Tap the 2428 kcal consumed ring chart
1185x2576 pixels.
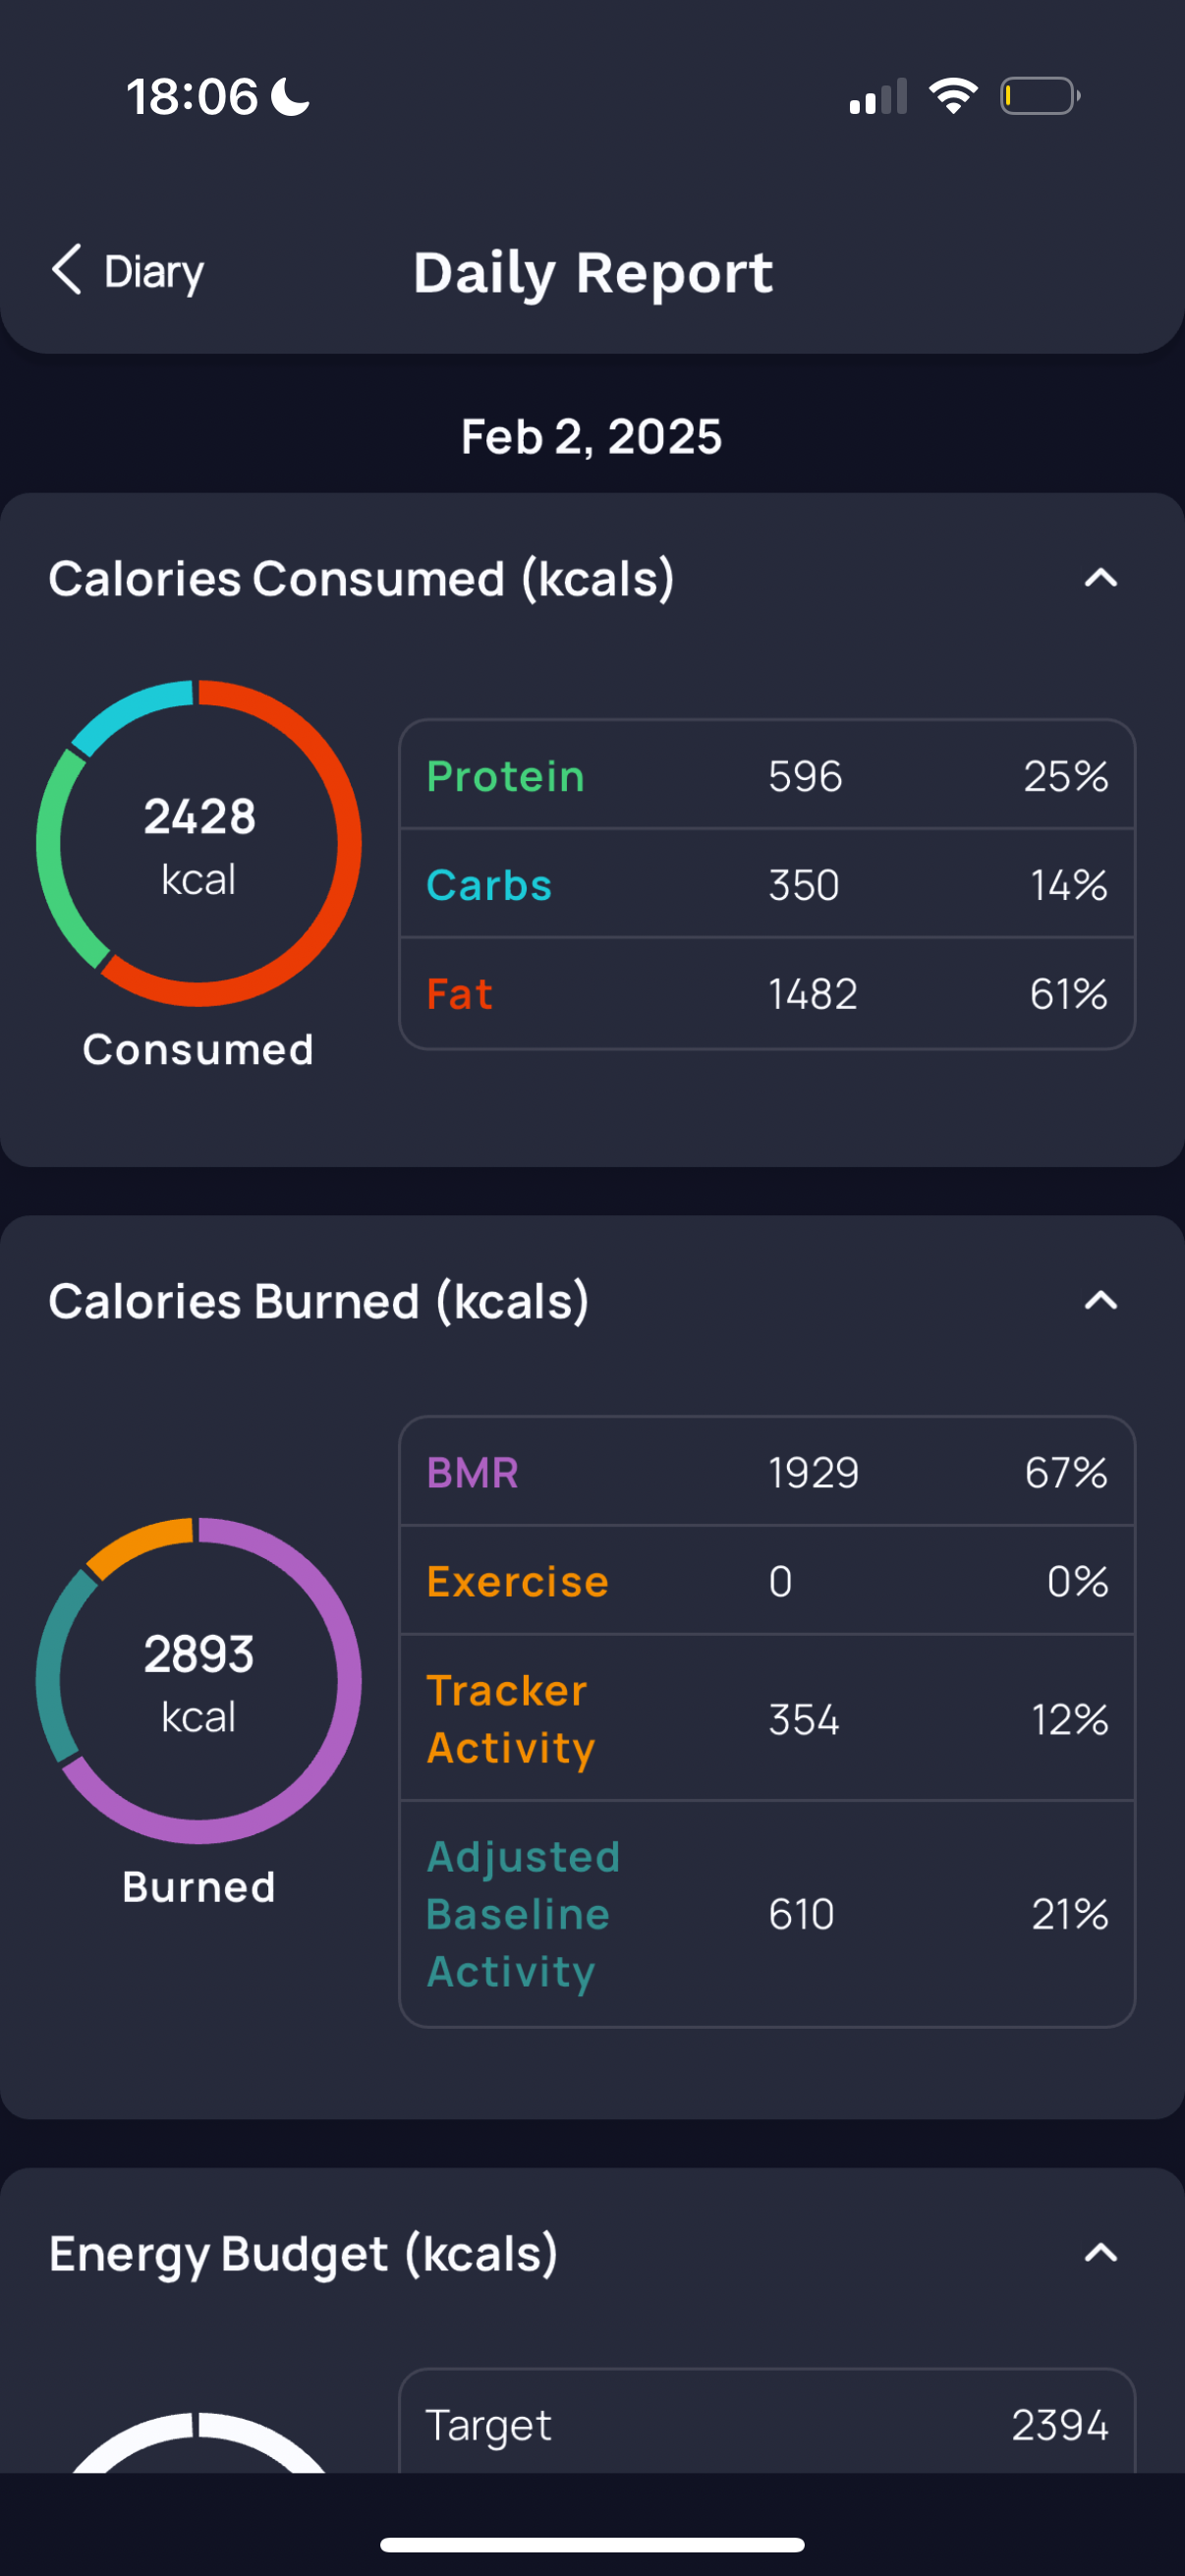click(x=199, y=843)
